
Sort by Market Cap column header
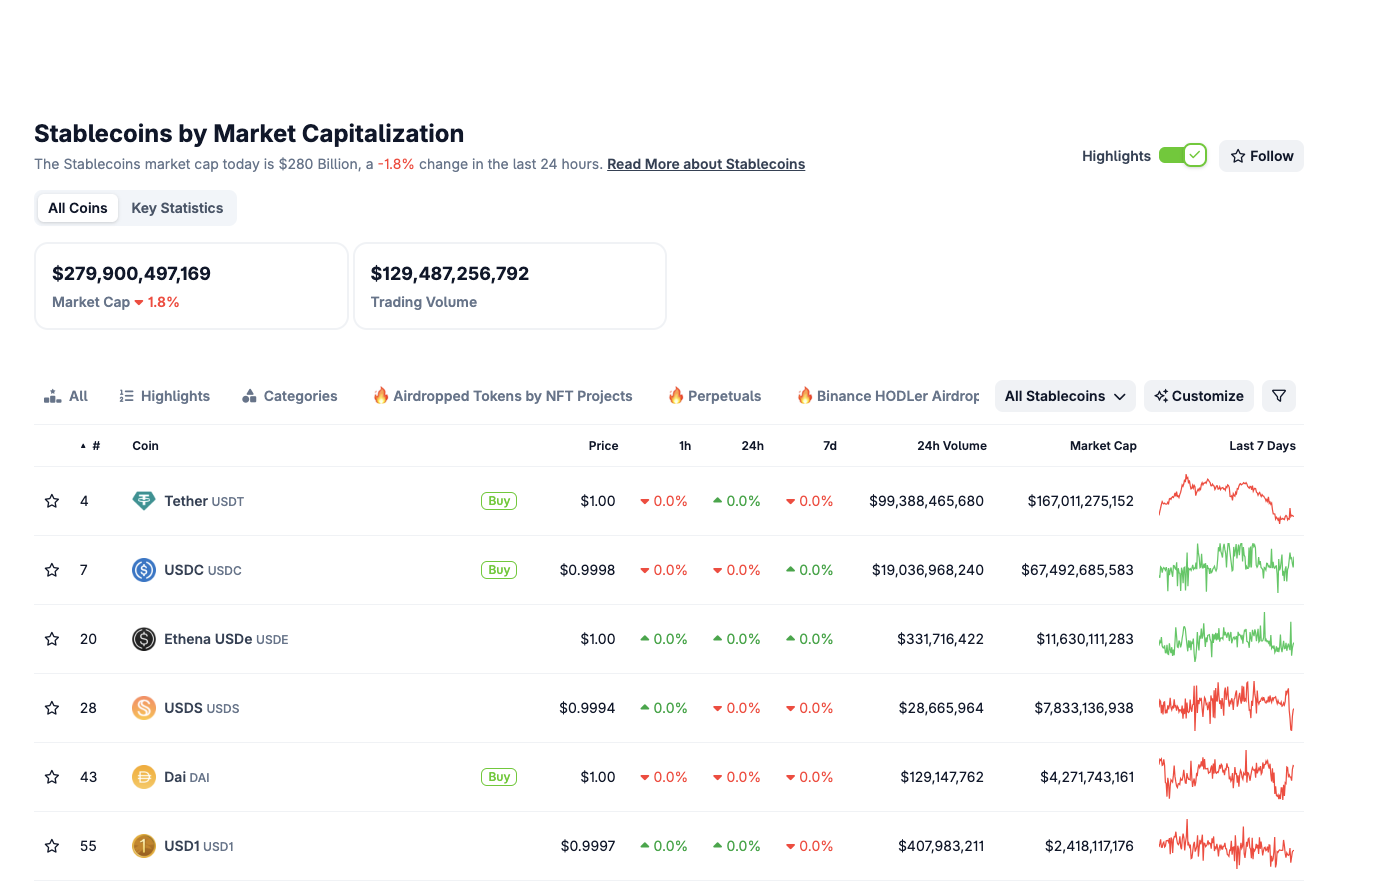tap(1103, 446)
